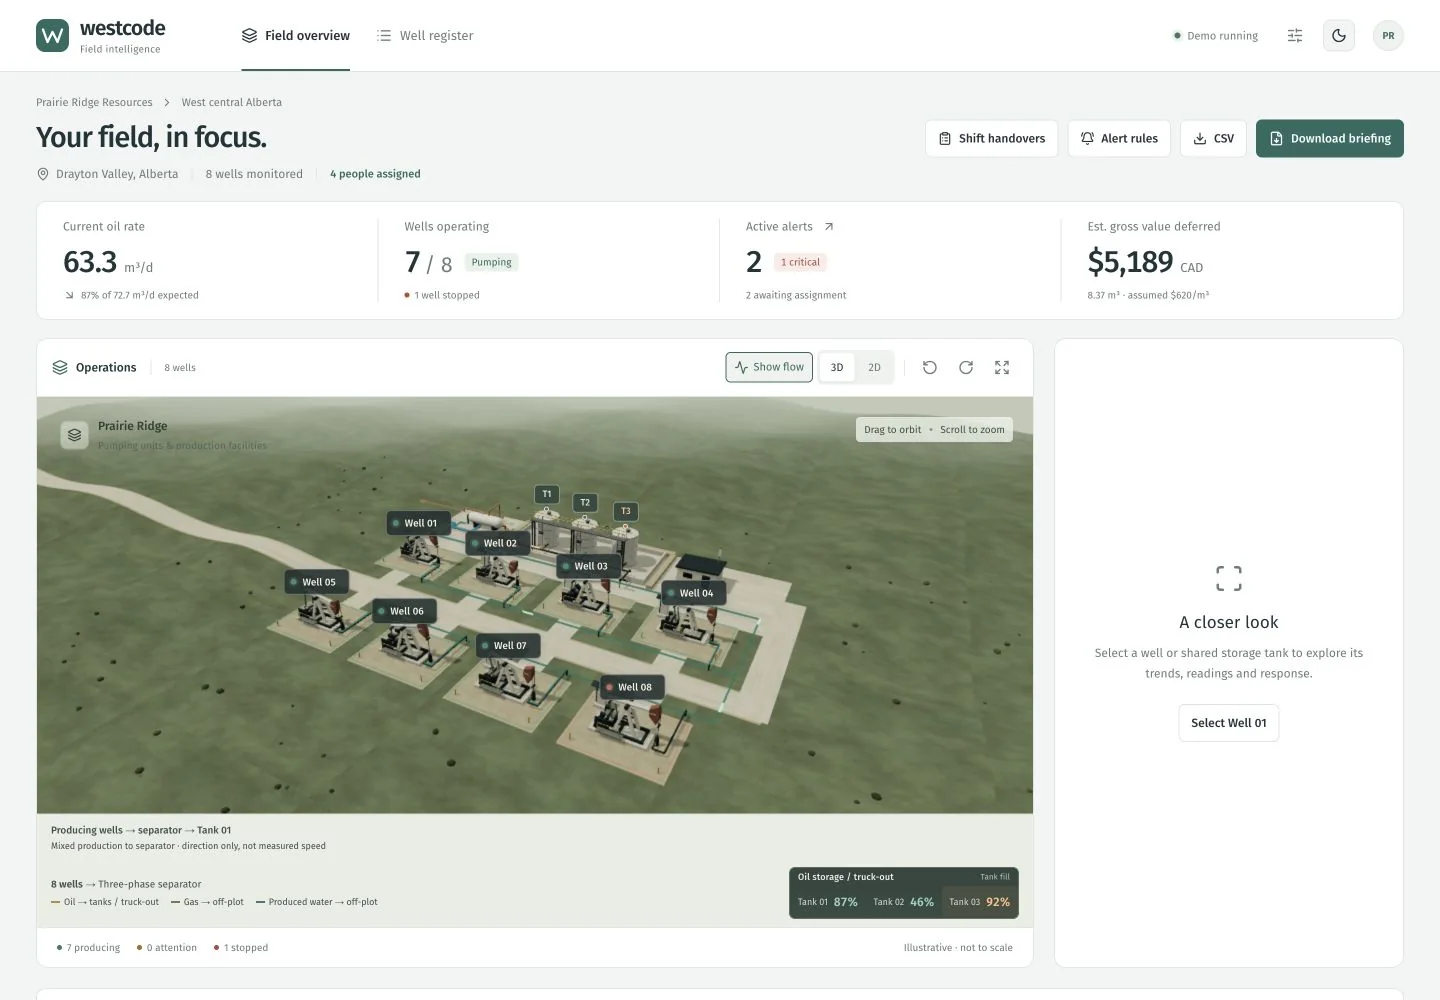Export data with the CSV button
This screenshot has width=1440, height=1000.
(1214, 139)
